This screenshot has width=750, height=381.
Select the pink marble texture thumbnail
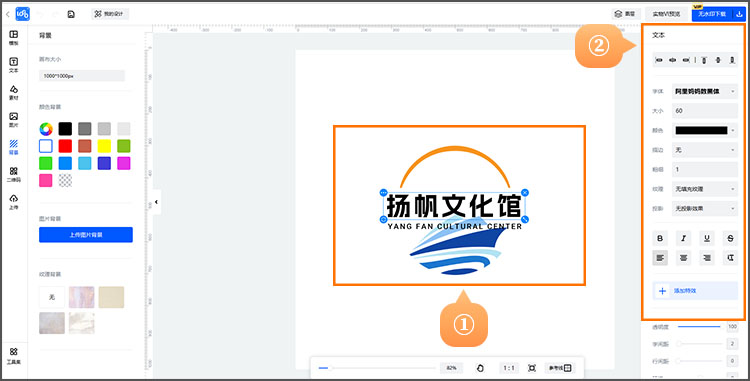pyautogui.click(x=82, y=297)
